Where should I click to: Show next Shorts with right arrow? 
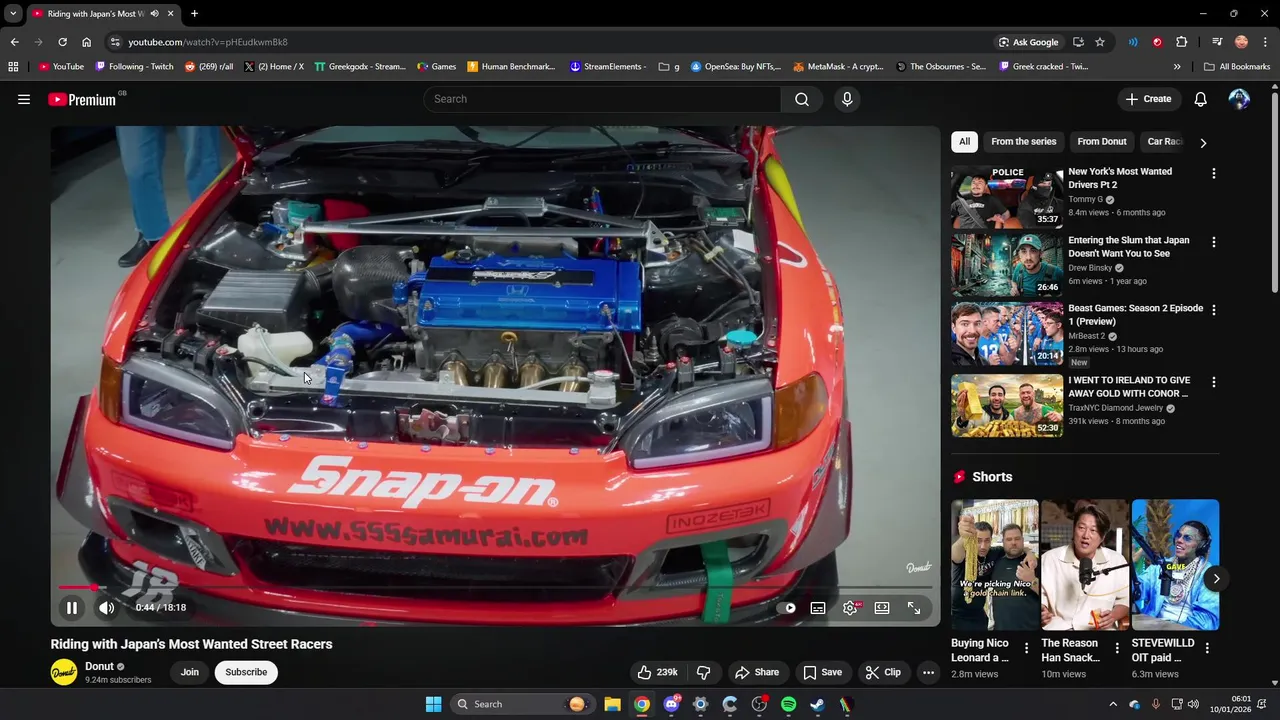point(1216,578)
